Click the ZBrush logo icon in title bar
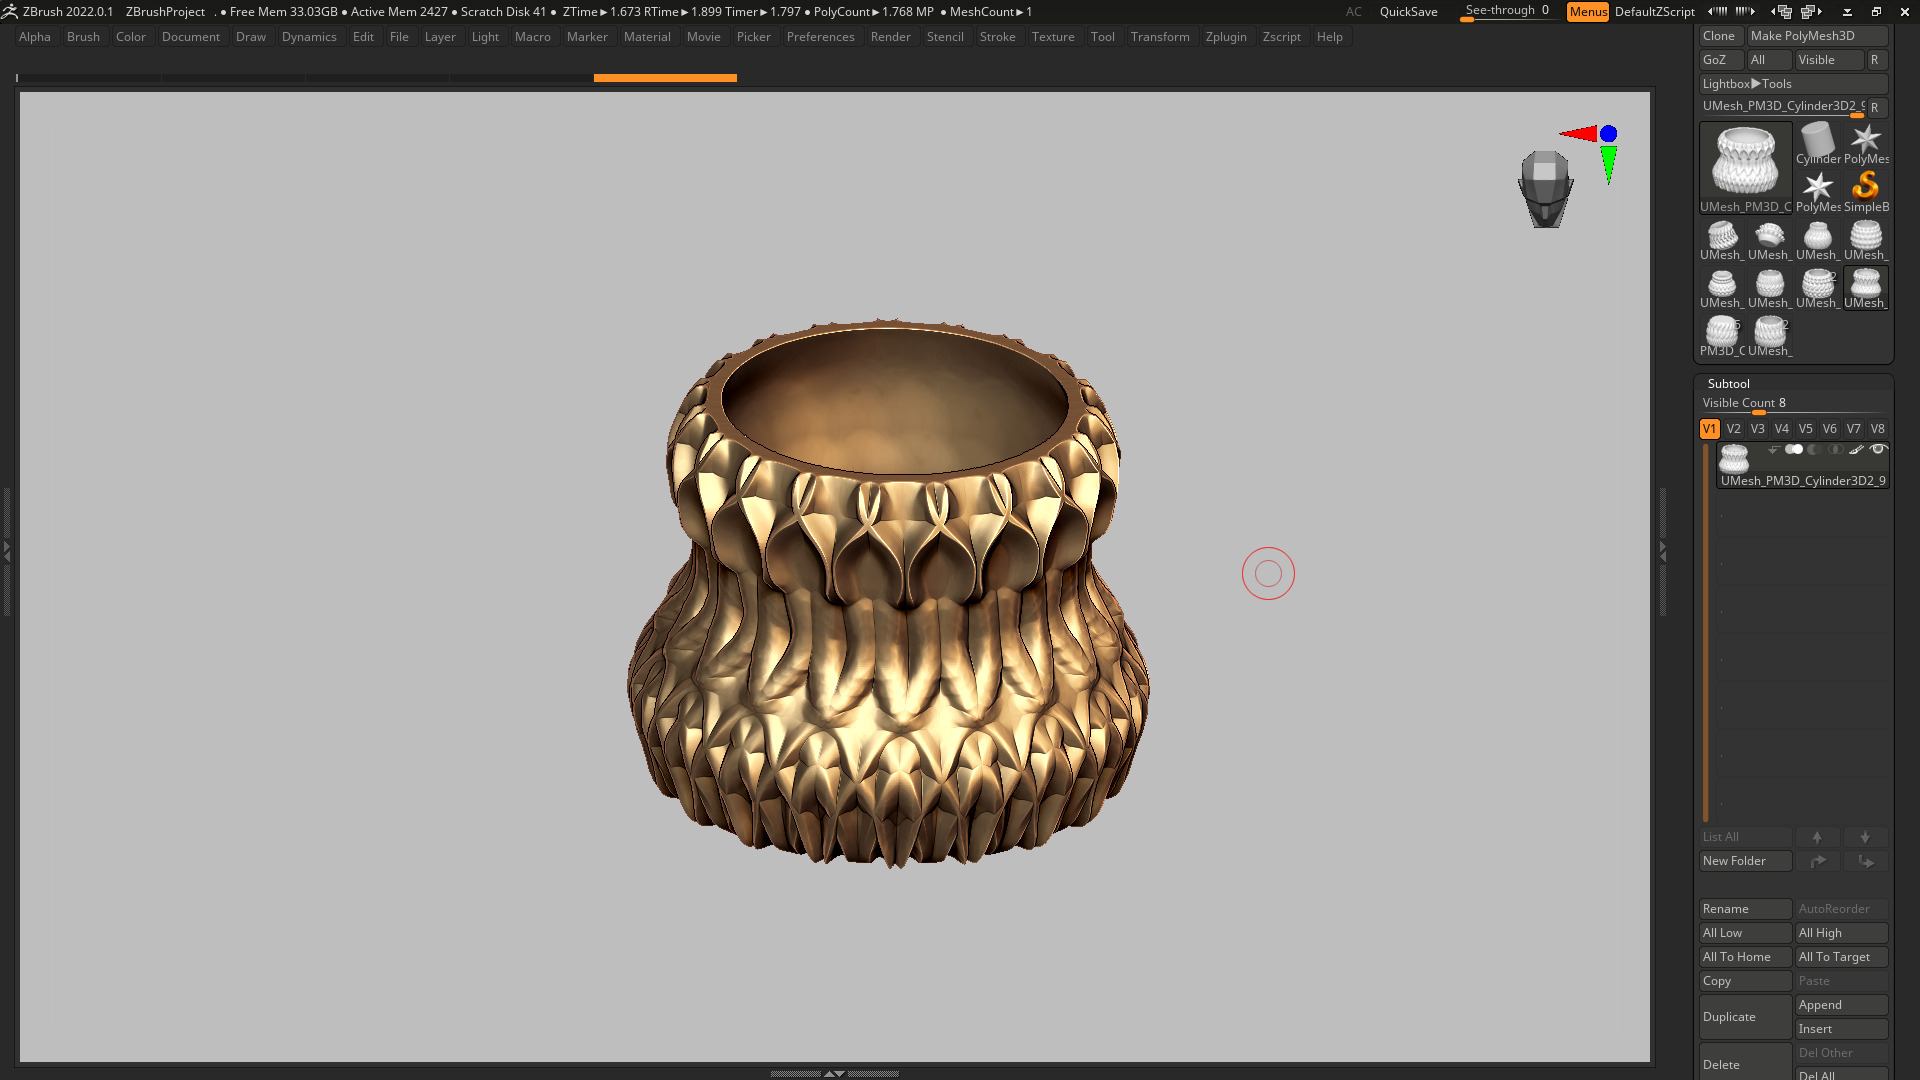1920x1080 pixels. 10,12
